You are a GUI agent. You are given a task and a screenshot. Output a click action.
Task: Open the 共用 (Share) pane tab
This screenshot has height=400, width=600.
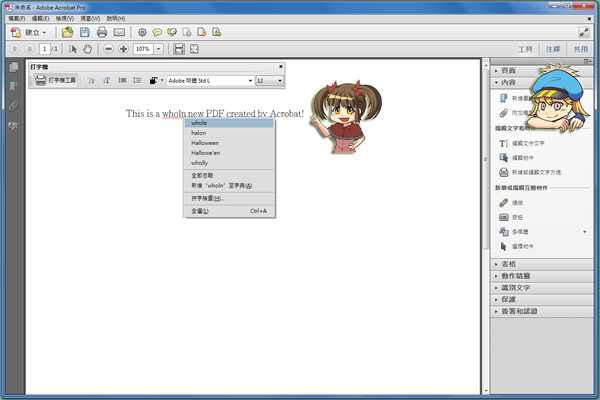tap(580, 49)
